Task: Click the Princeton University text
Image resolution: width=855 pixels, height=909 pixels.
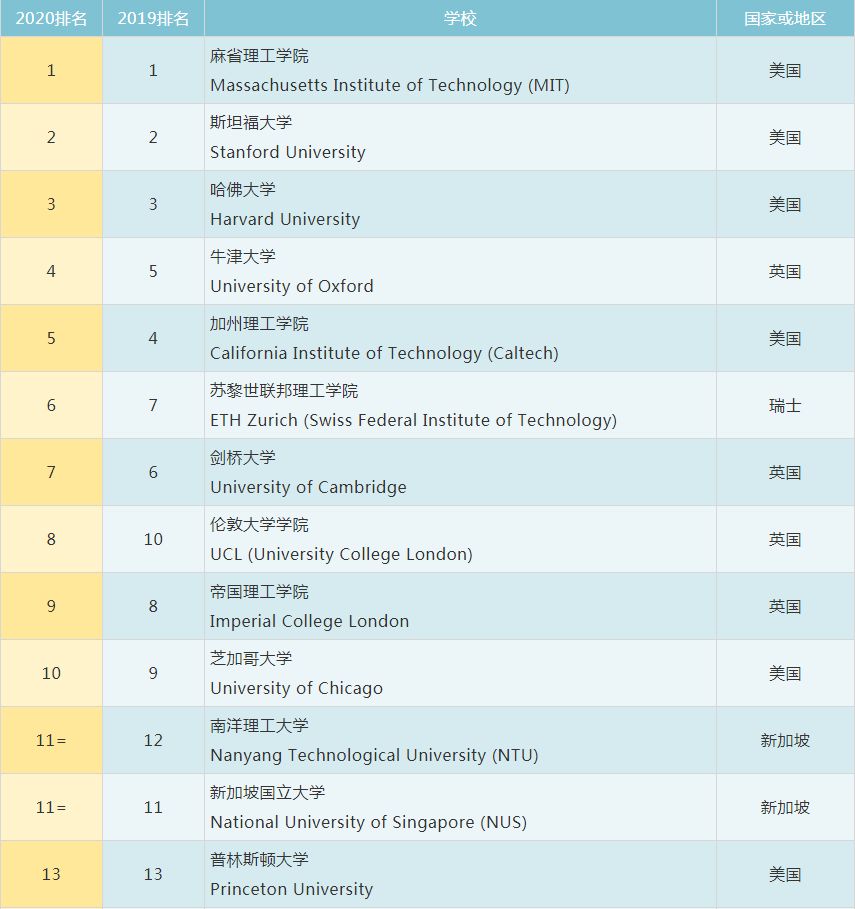Action: tap(292, 889)
